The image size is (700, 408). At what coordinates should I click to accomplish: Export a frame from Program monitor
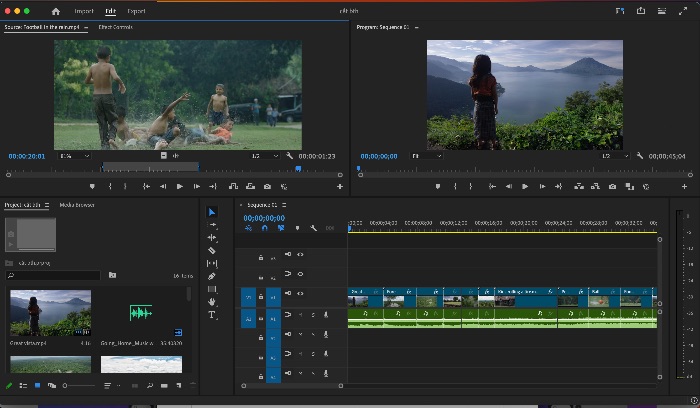[x=612, y=187]
